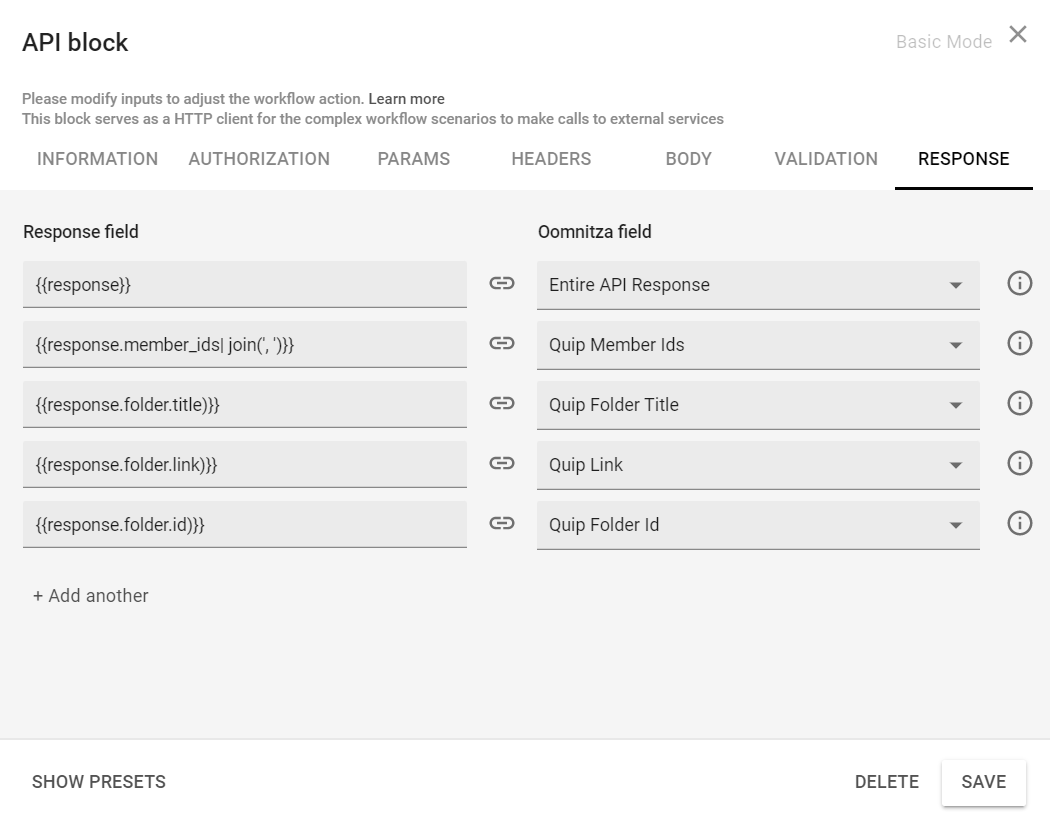1050x820 pixels.
Task: Switch to the VALIDATION tab
Action: (826, 159)
